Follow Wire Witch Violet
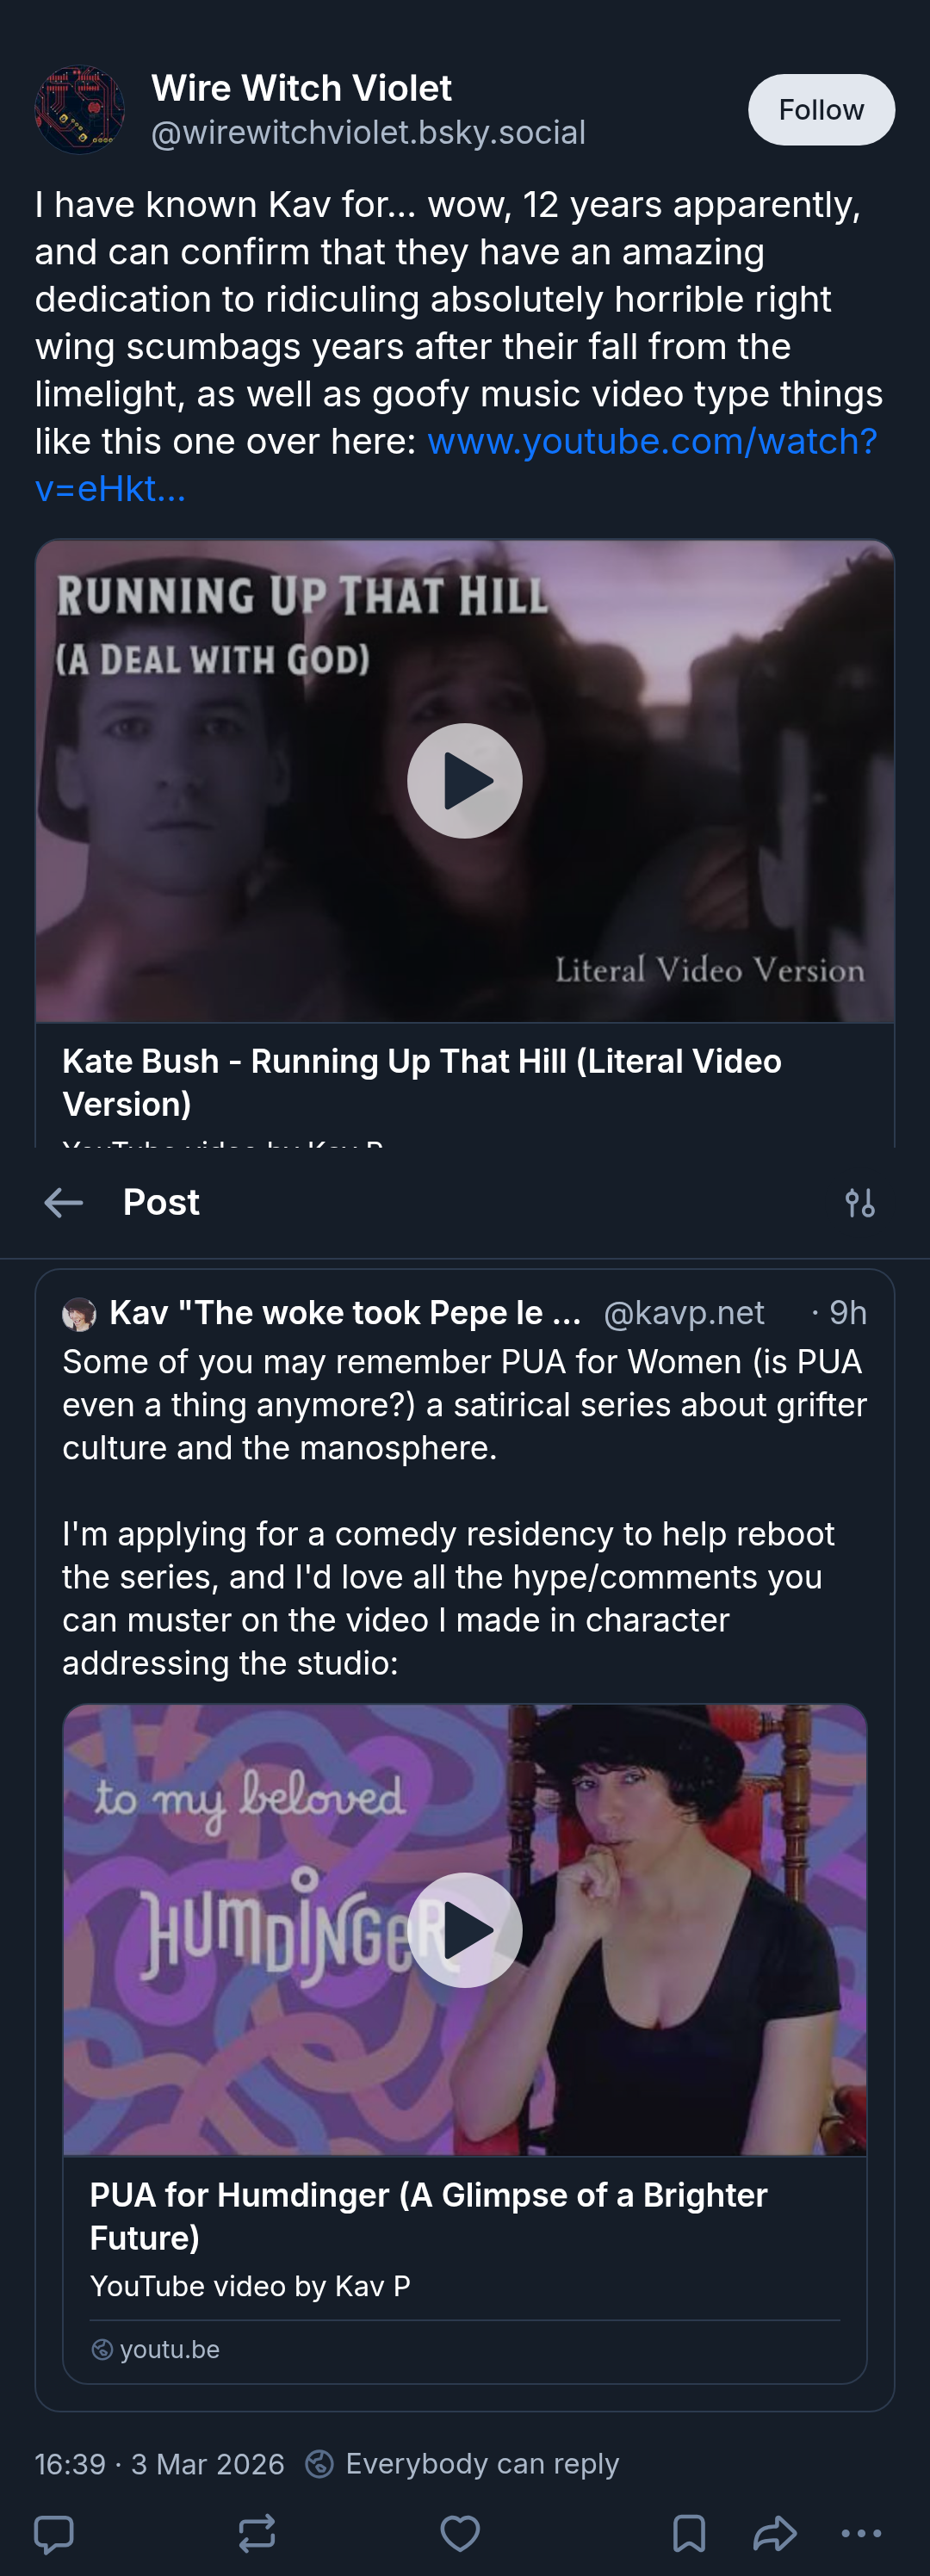The width and height of the screenshot is (930, 2576). click(821, 110)
